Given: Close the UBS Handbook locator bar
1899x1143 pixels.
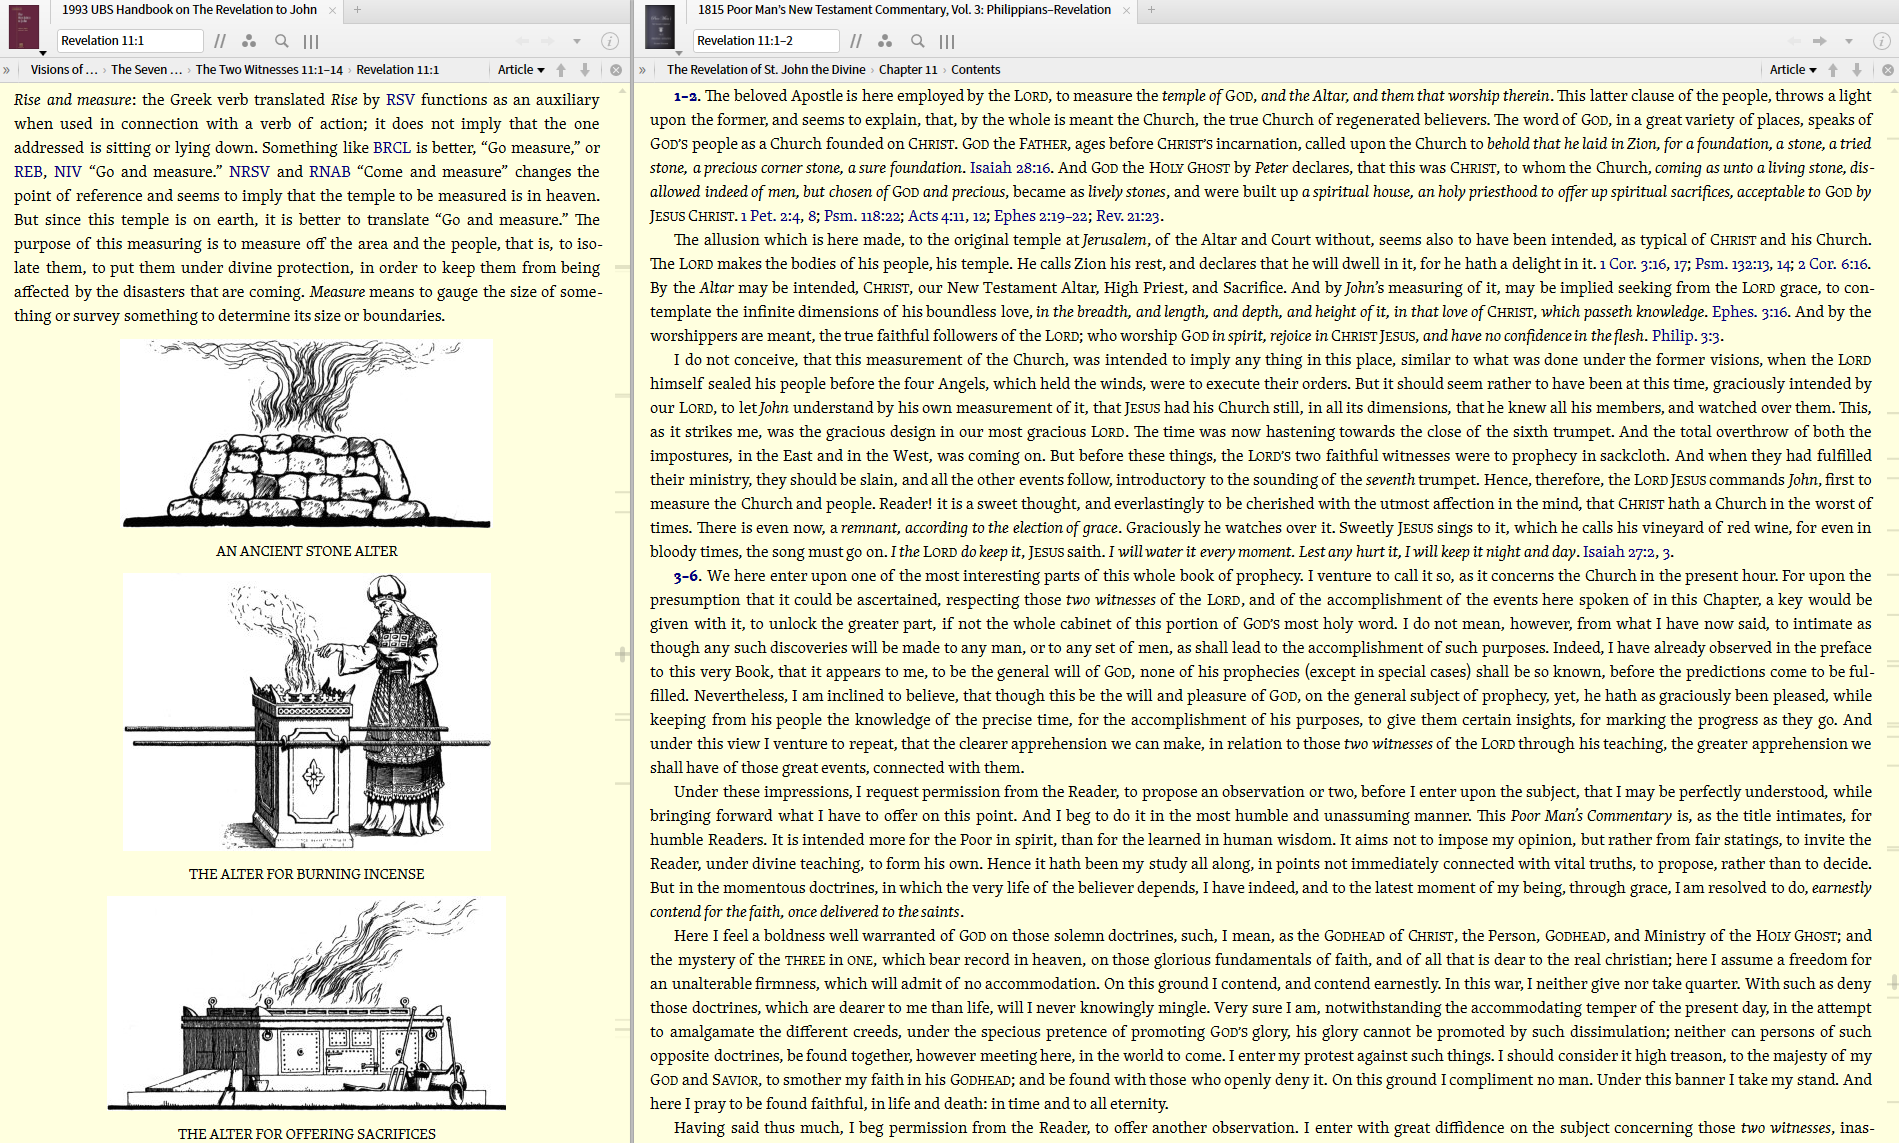Looking at the screenshot, I should coord(616,70).
